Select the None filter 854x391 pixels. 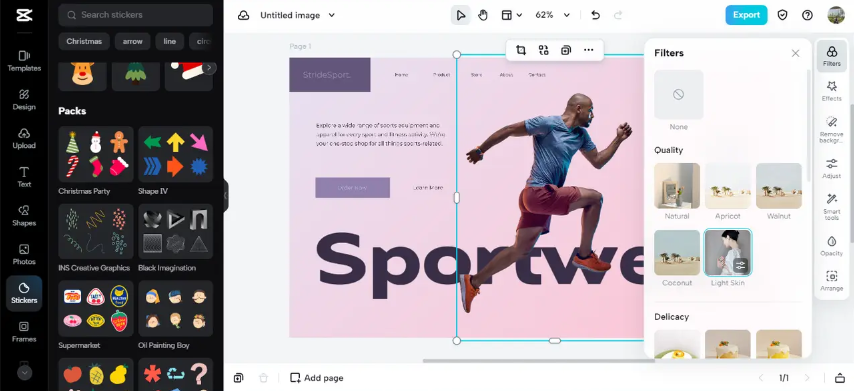click(x=678, y=94)
